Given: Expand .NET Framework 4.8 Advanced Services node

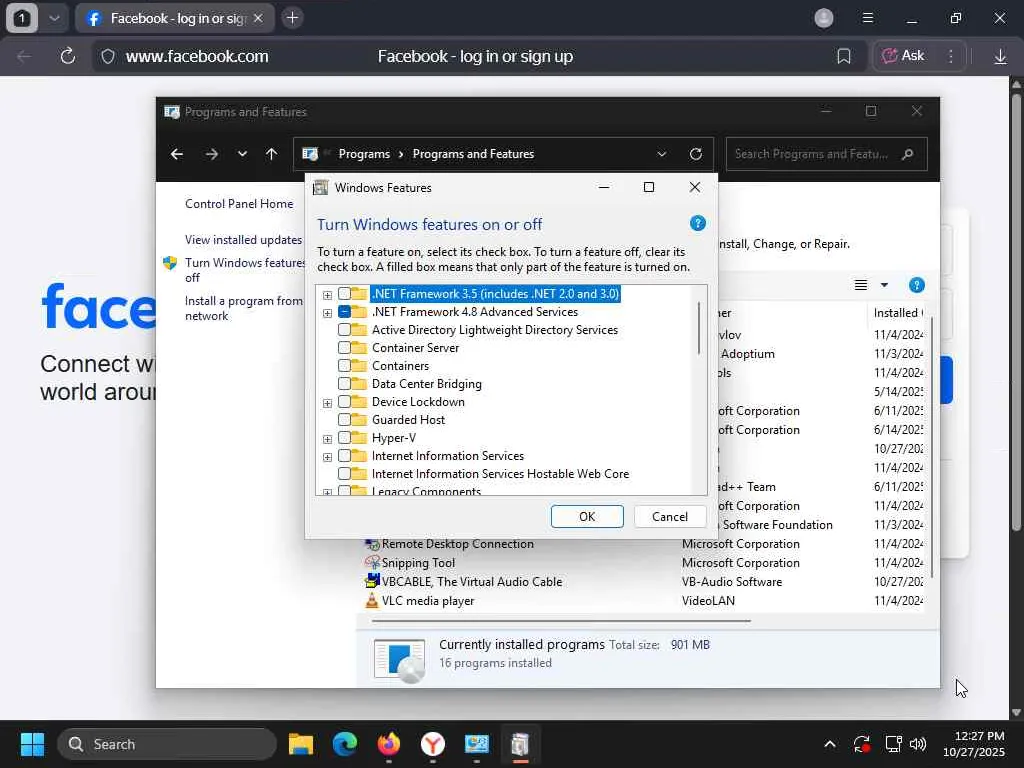Looking at the screenshot, I should (x=327, y=313).
